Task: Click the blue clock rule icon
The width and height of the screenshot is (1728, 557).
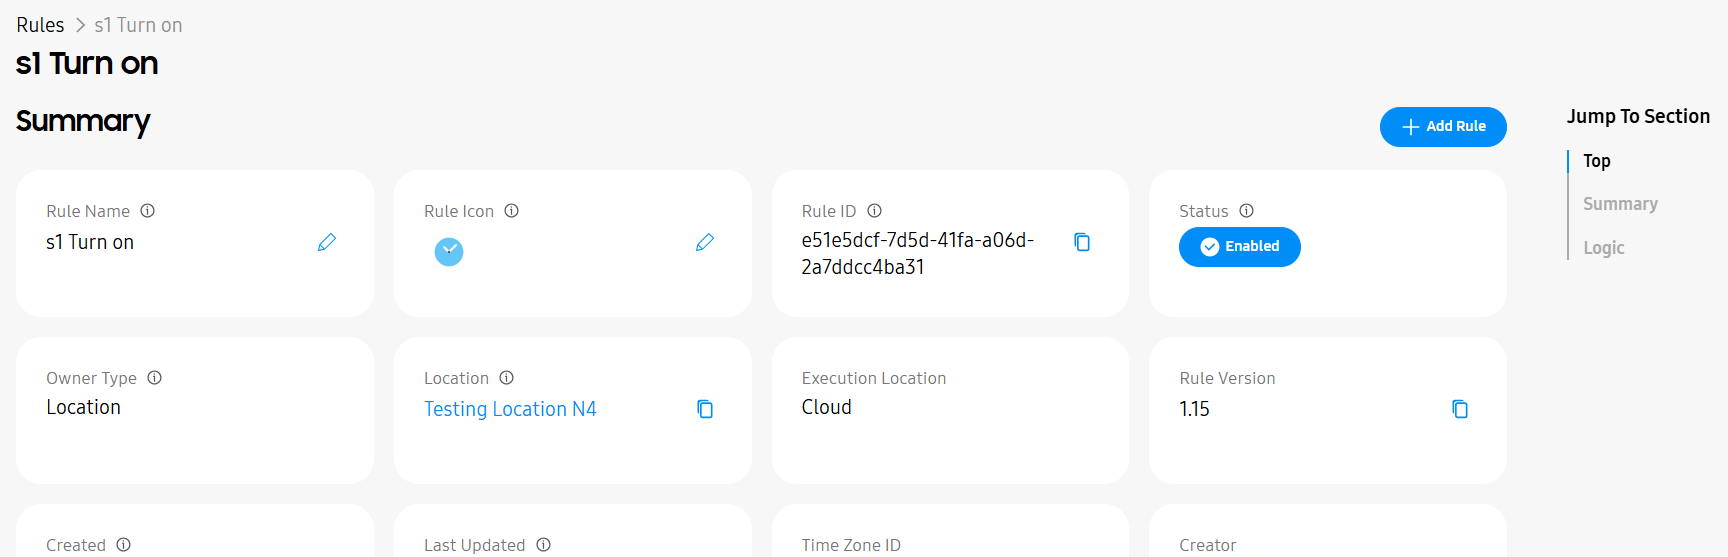Action: click(x=449, y=252)
